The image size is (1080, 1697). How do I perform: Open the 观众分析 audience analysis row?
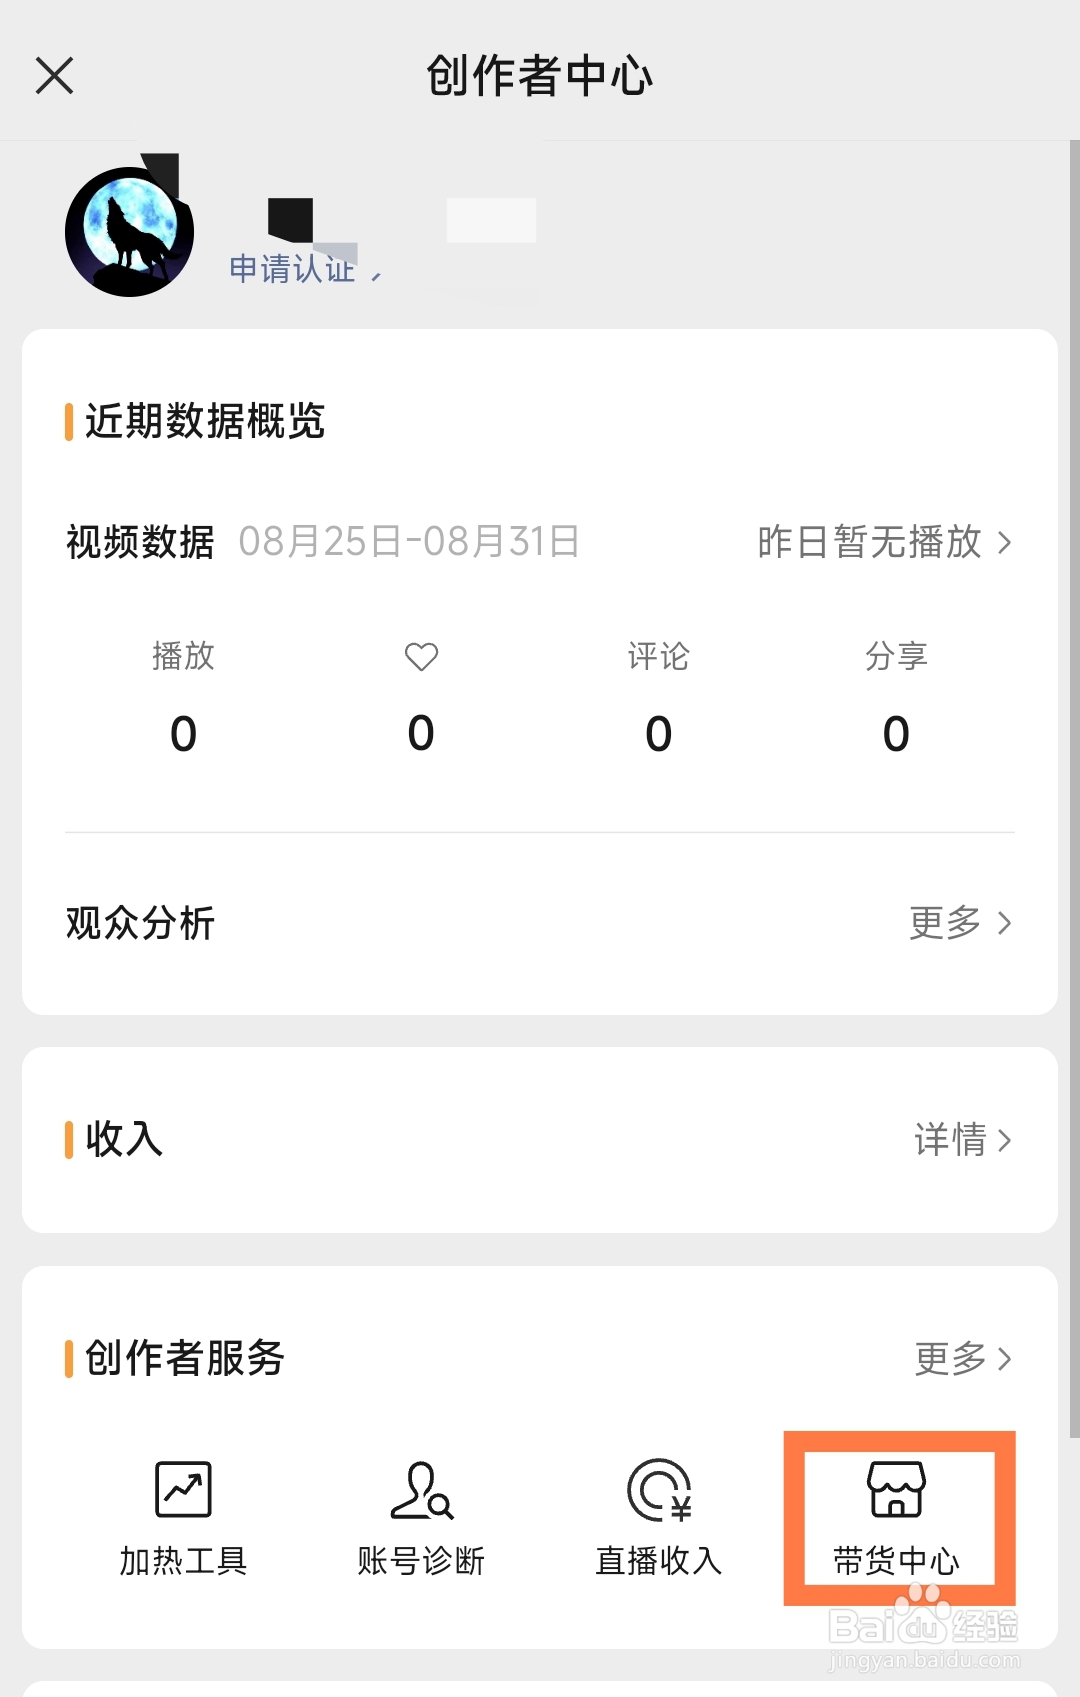(141, 922)
